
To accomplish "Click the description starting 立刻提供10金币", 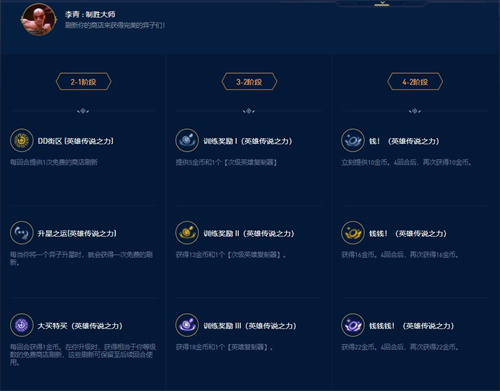I will [x=407, y=162].
